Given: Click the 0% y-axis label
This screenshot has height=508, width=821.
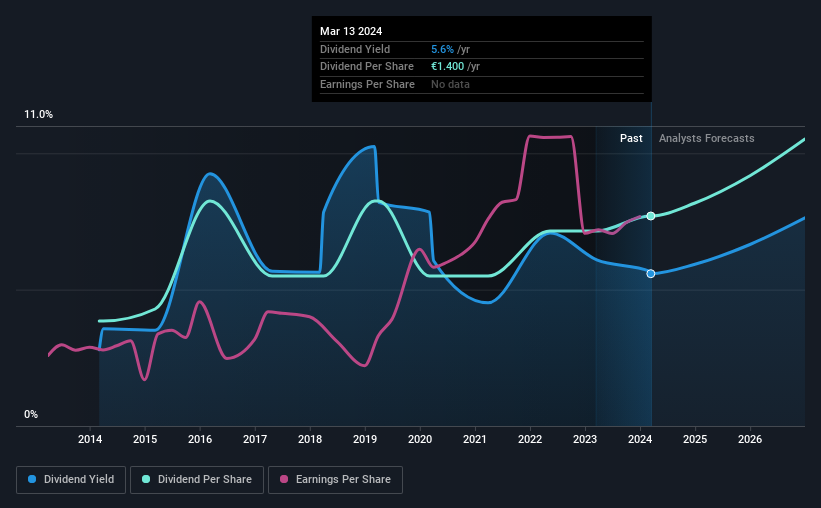Looking at the screenshot, I should 31,414.
